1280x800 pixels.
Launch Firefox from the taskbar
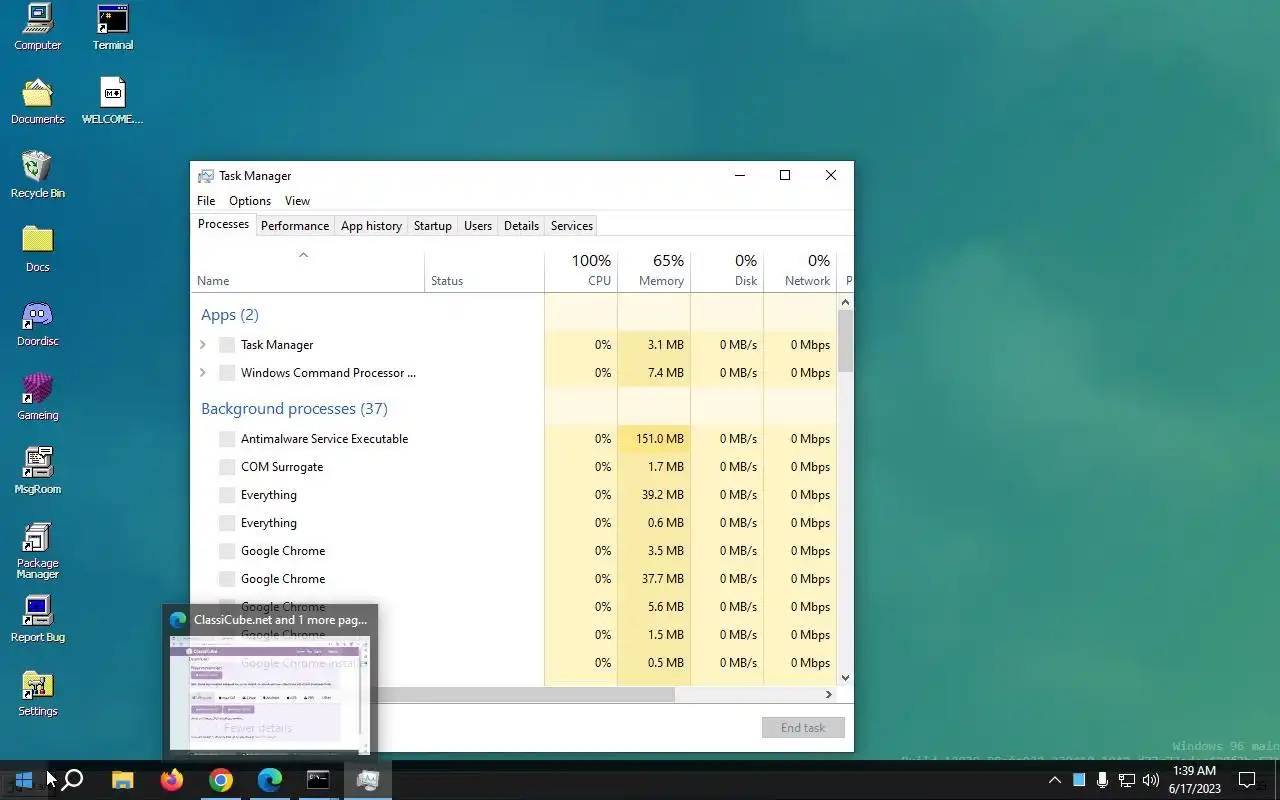[x=171, y=780]
